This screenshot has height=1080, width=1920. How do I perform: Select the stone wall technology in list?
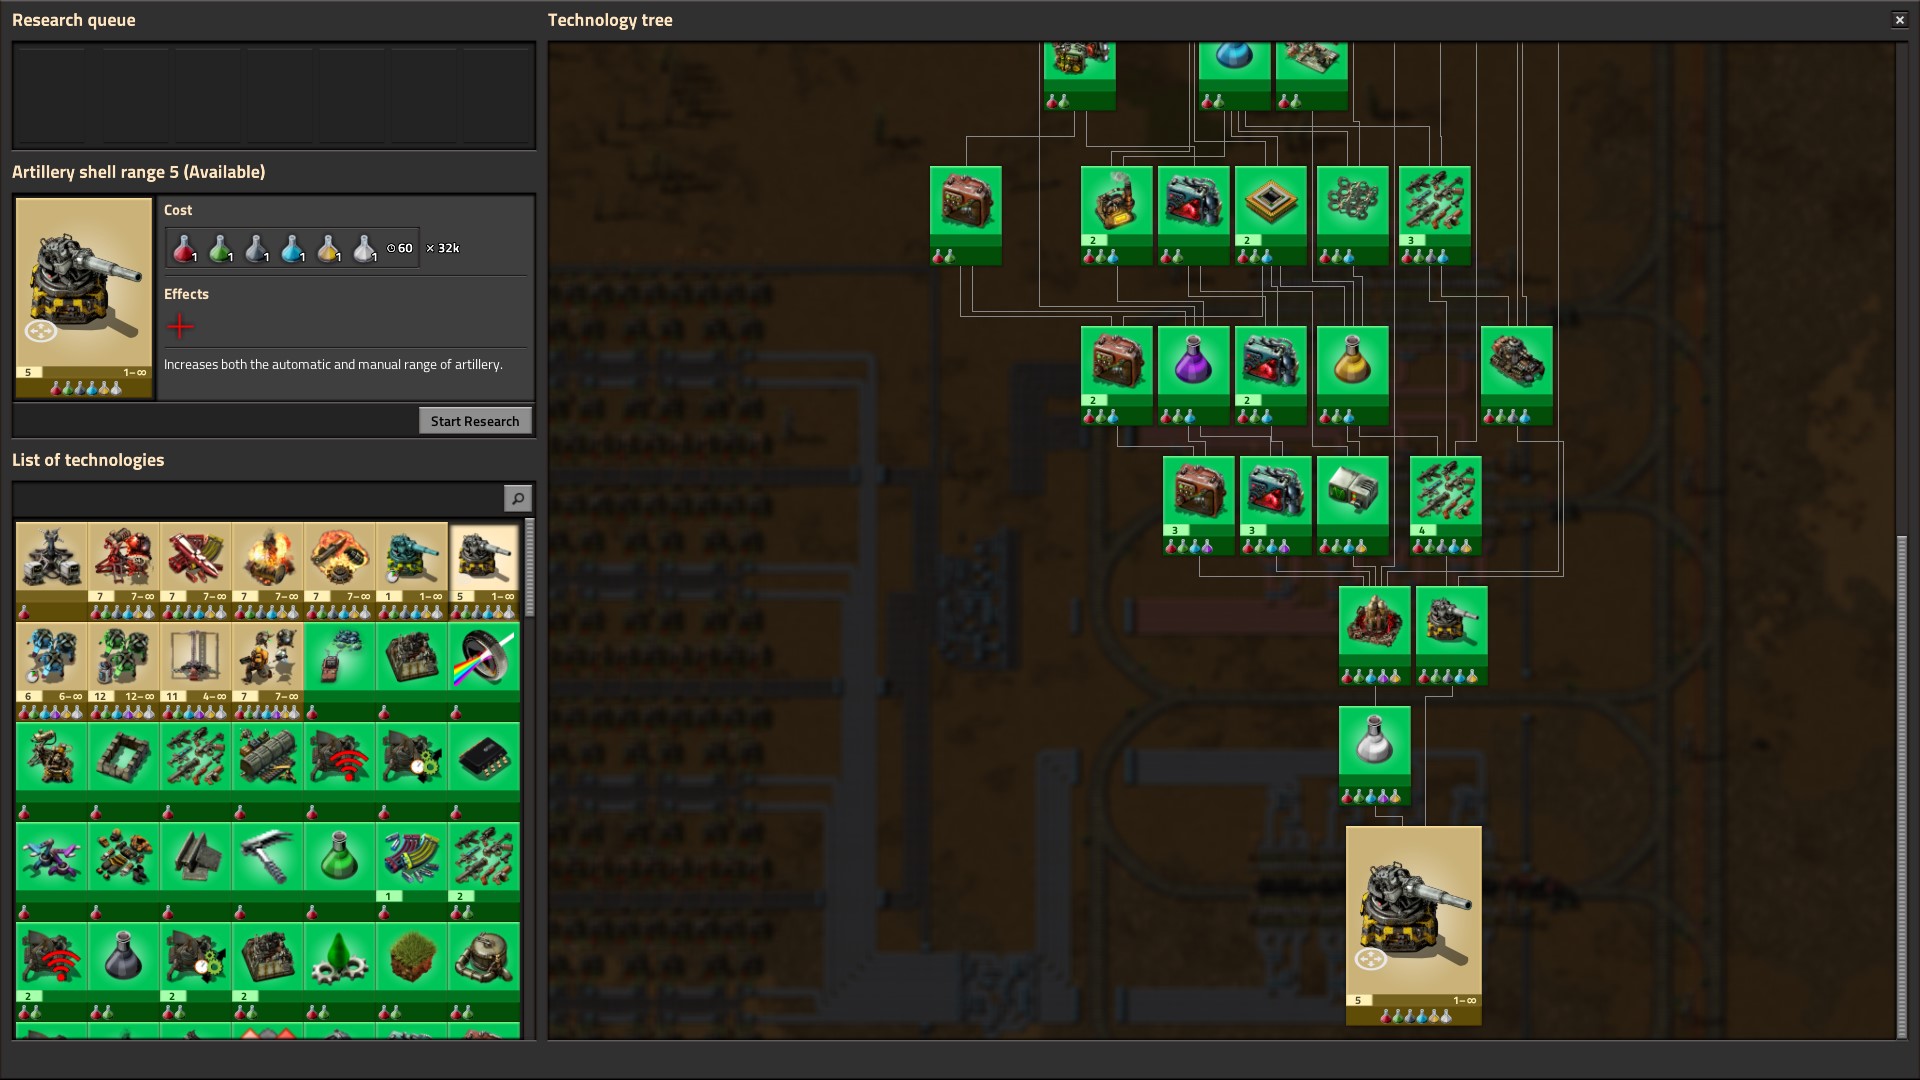(124, 770)
